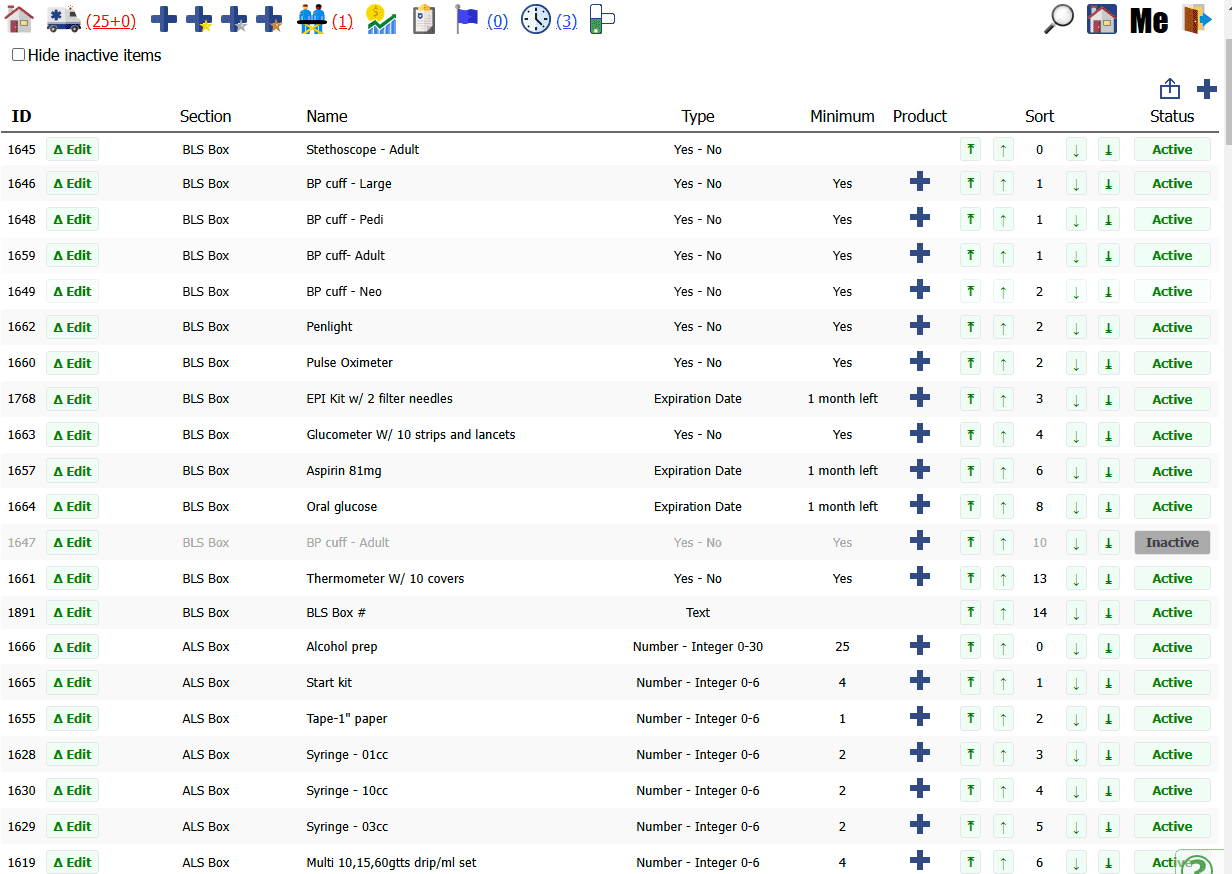Open the dollar growth chart icon
This screenshot has height=874, width=1232.
tap(381, 20)
